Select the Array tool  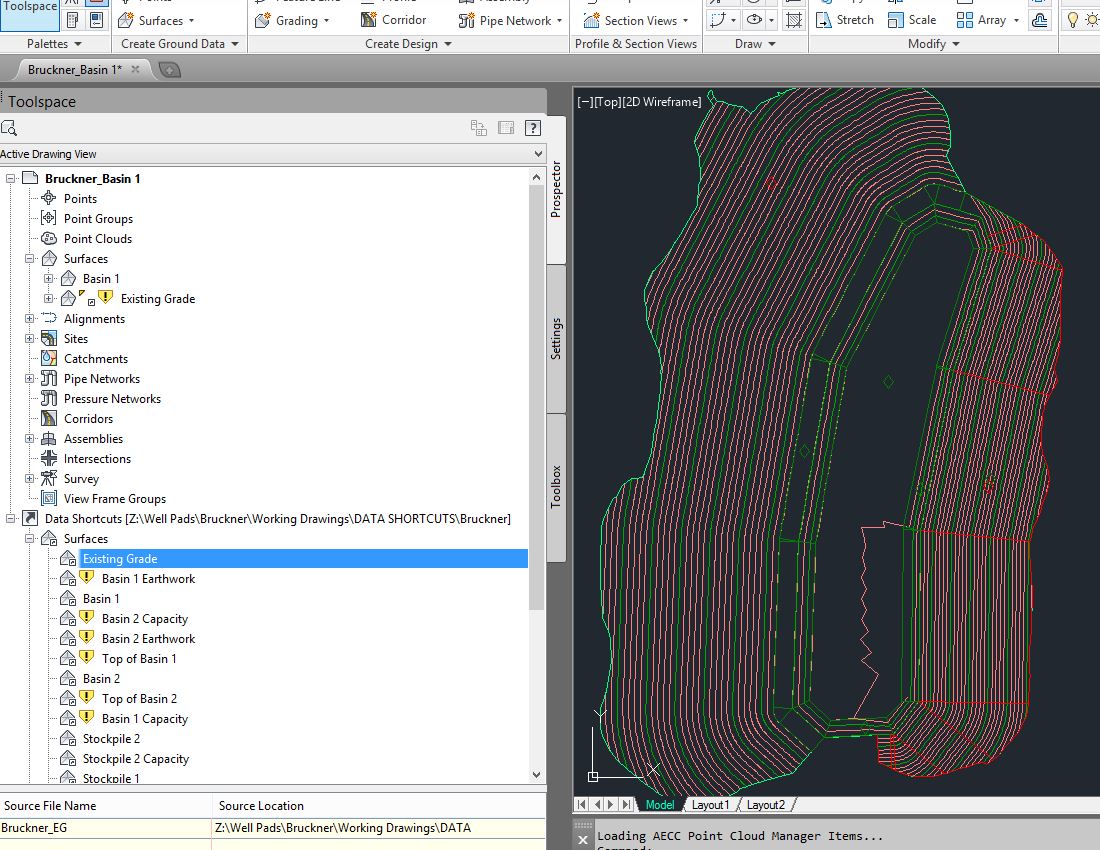pos(982,20)
